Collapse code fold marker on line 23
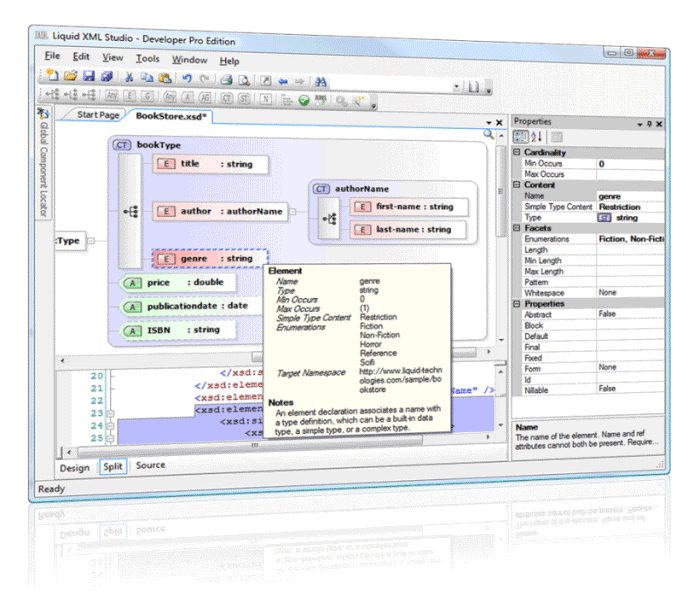The image size is (682, 600). pos(110,413)
